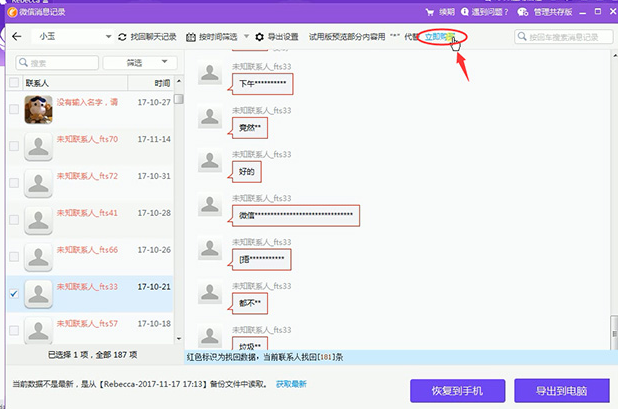618x409 pixels.
Task: Select contact name 未知联系人_fts57
Action: (x=87, y=323)
